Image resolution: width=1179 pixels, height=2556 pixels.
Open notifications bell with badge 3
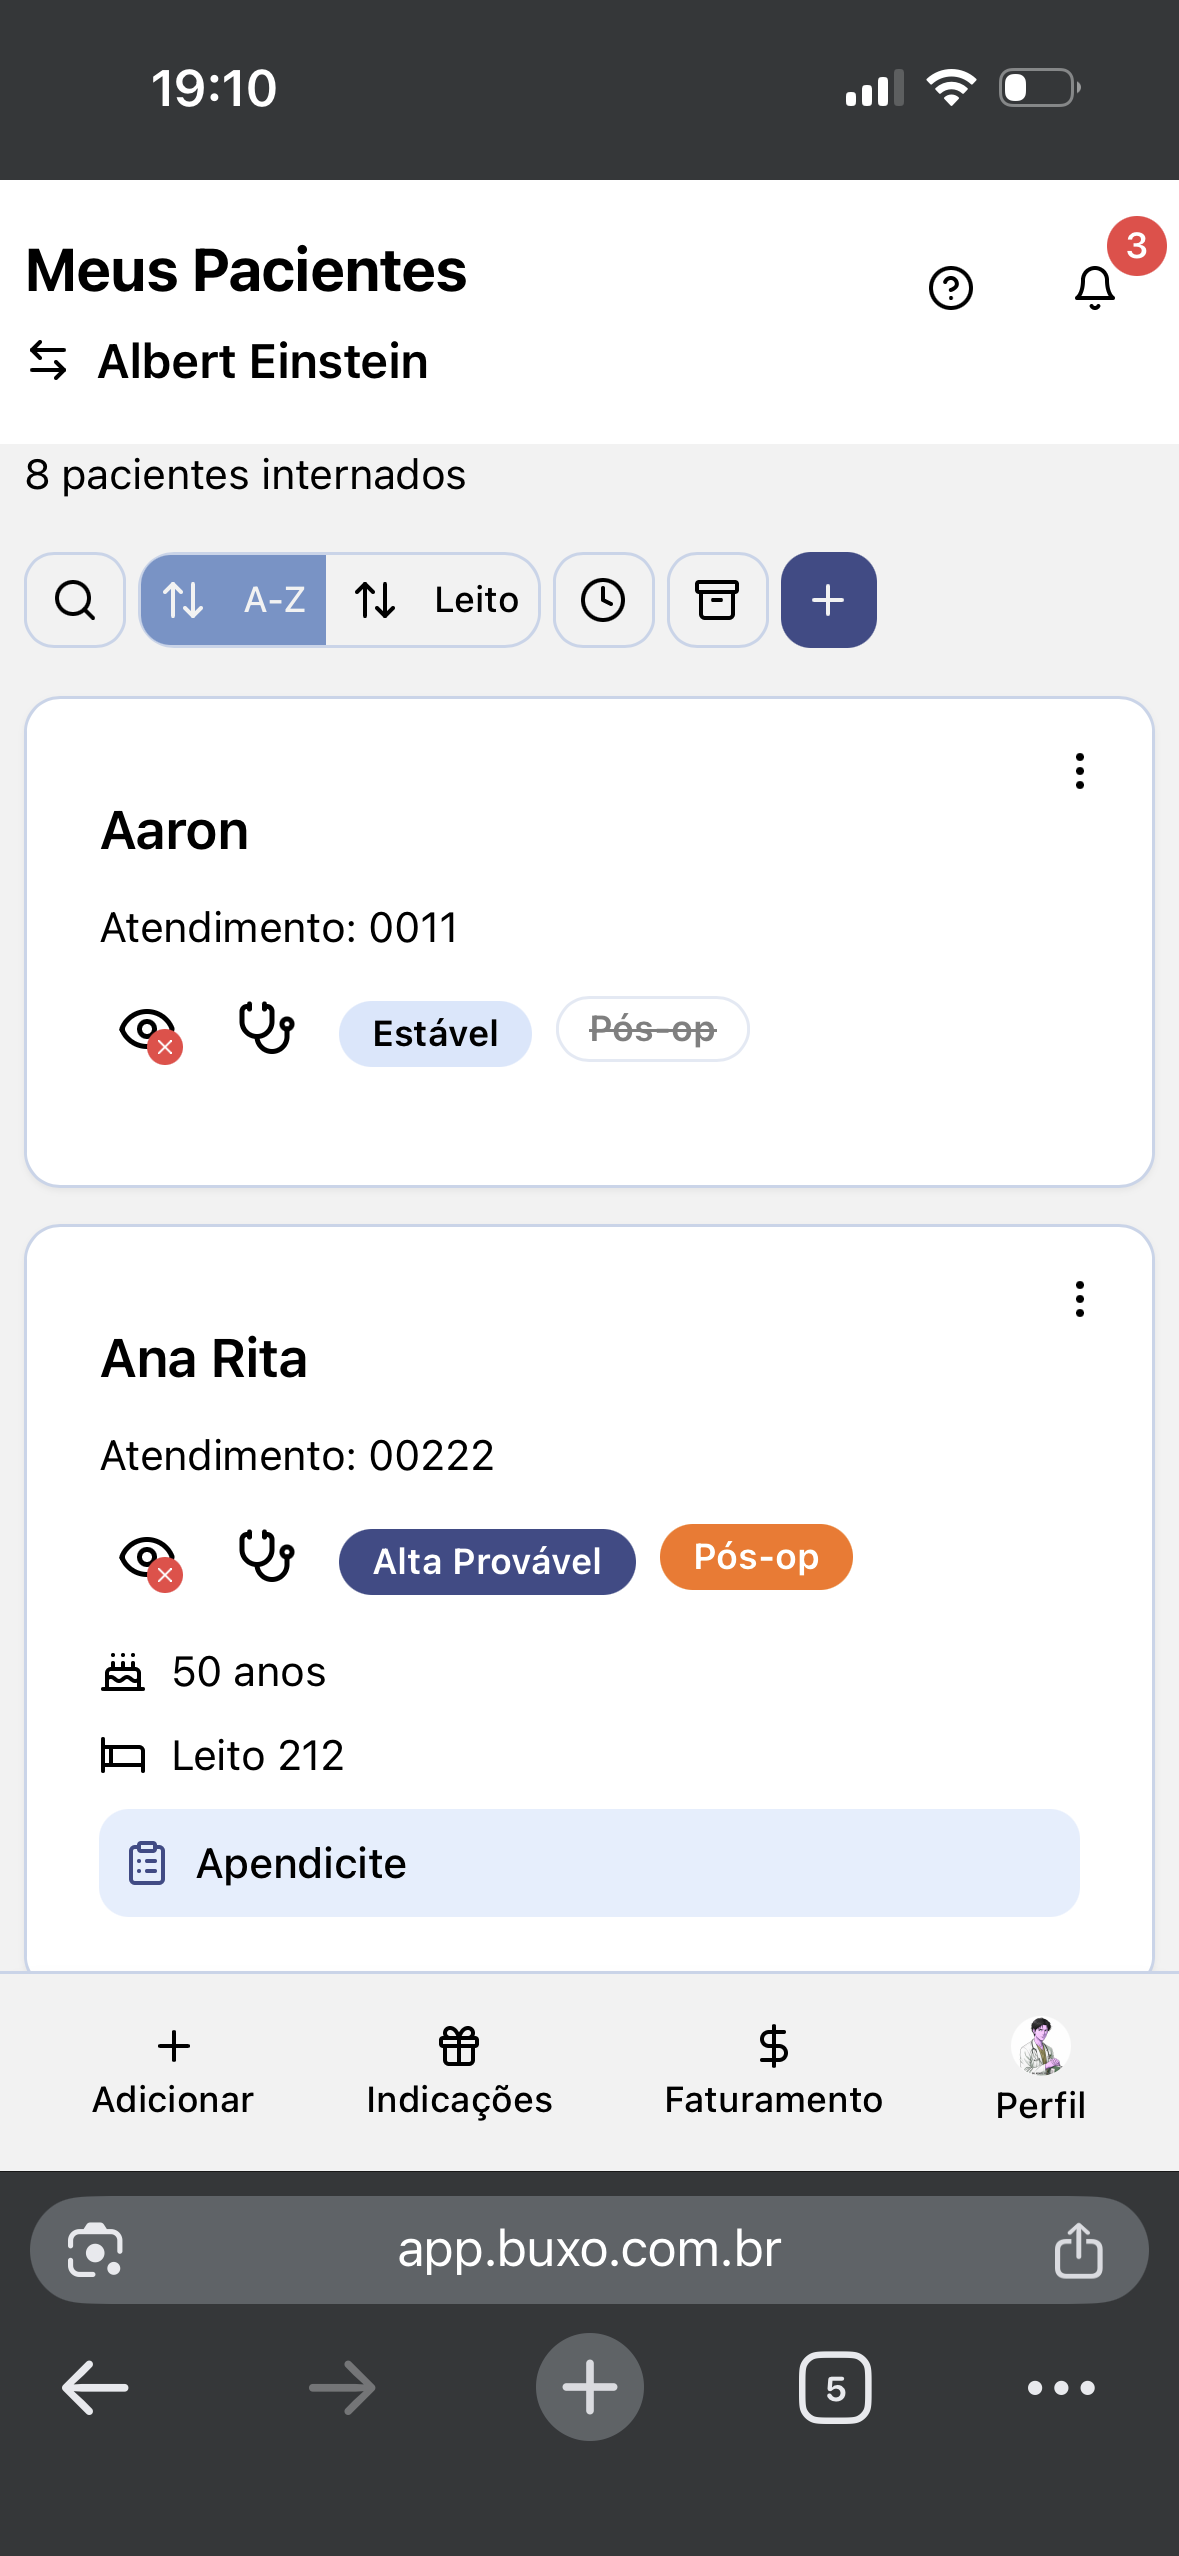[1095, 288]
